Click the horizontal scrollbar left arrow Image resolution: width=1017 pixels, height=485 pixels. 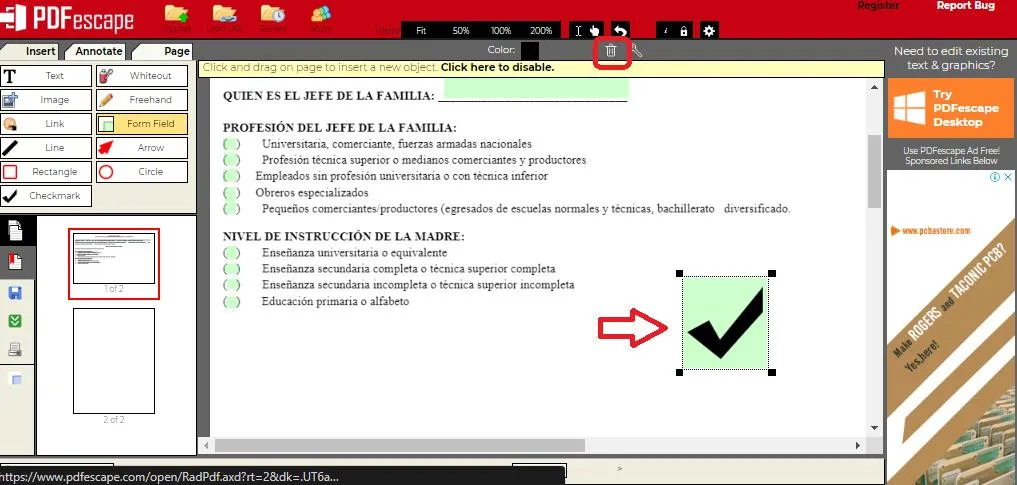(x=207, y=445)
